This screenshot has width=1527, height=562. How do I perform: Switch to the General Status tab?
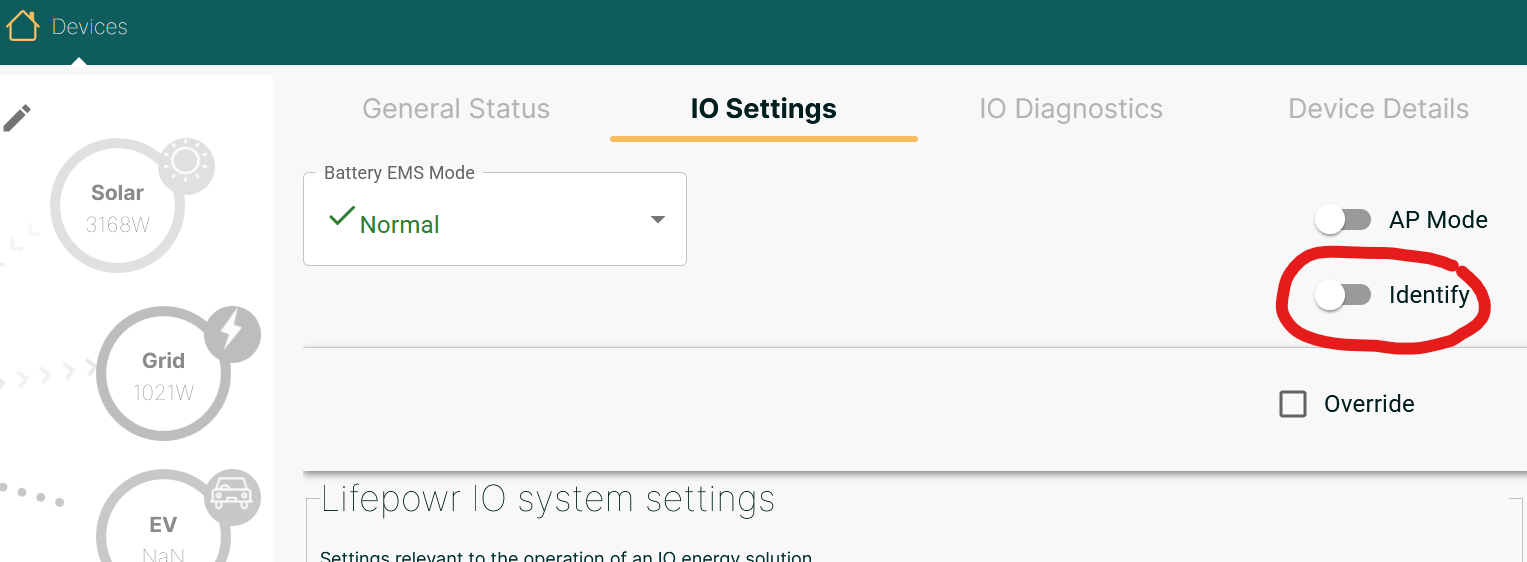456,109
